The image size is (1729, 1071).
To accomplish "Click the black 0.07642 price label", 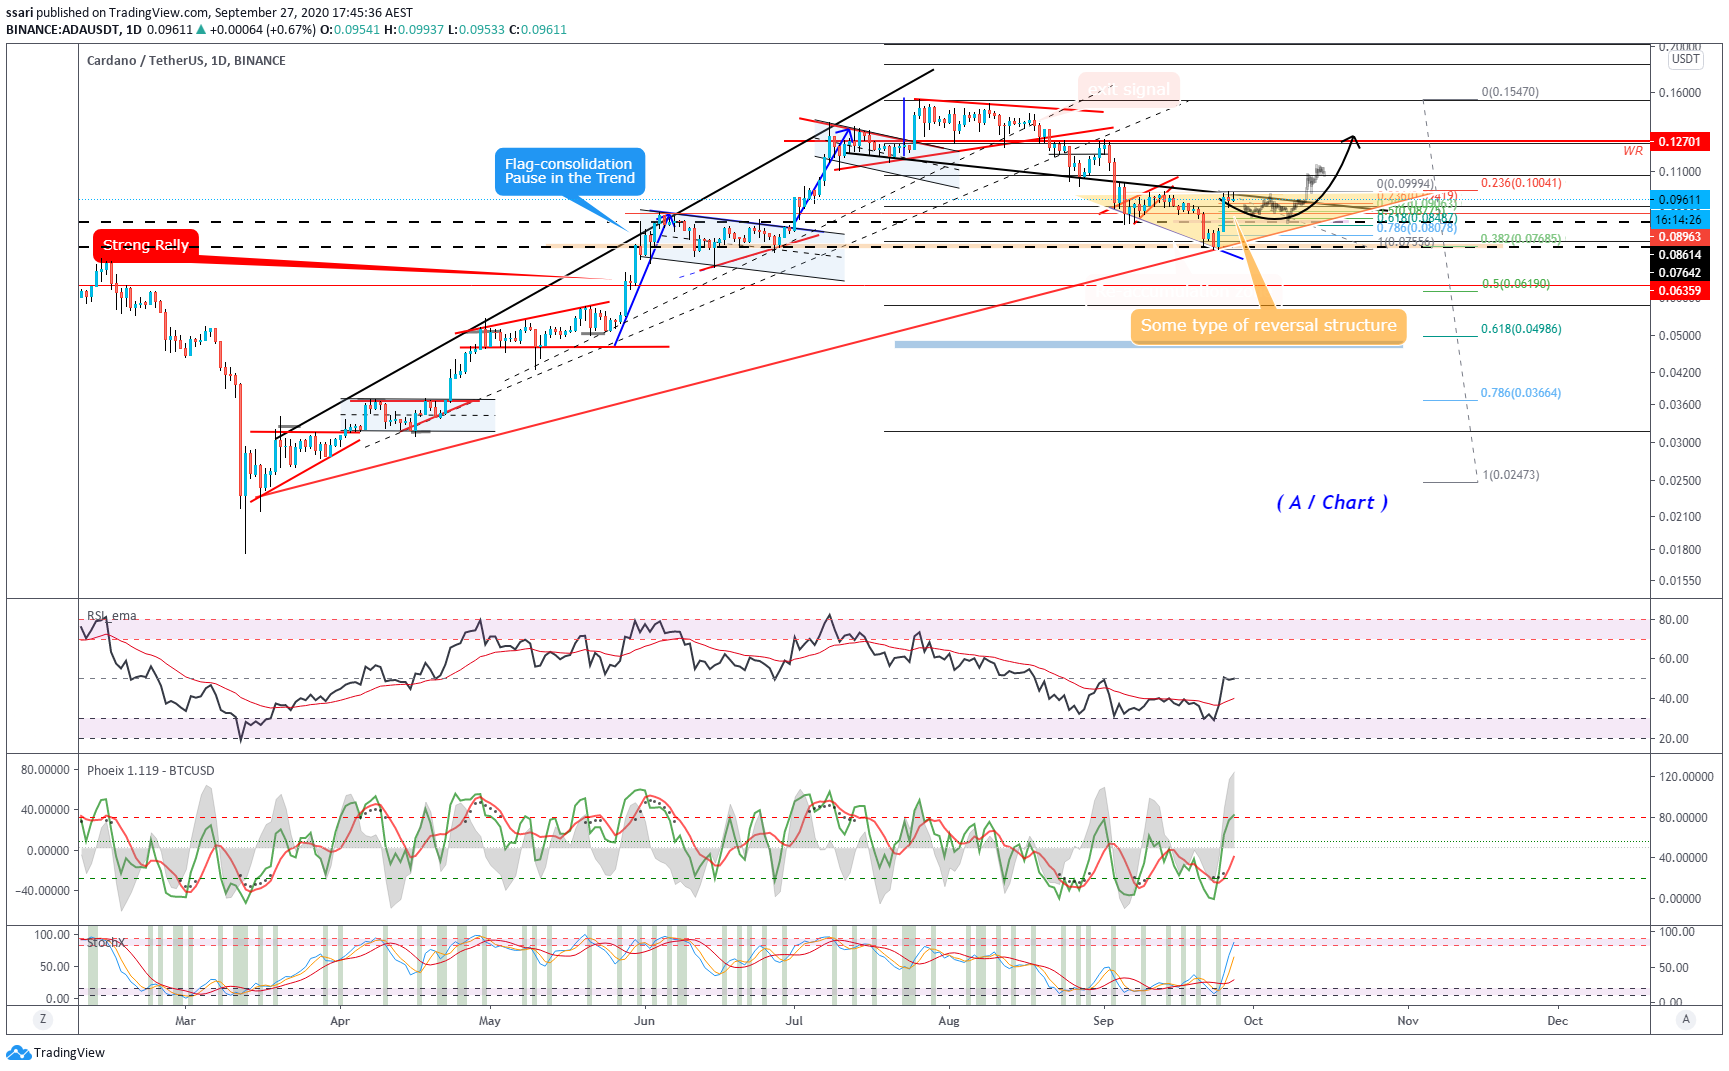I will 1680,273.
